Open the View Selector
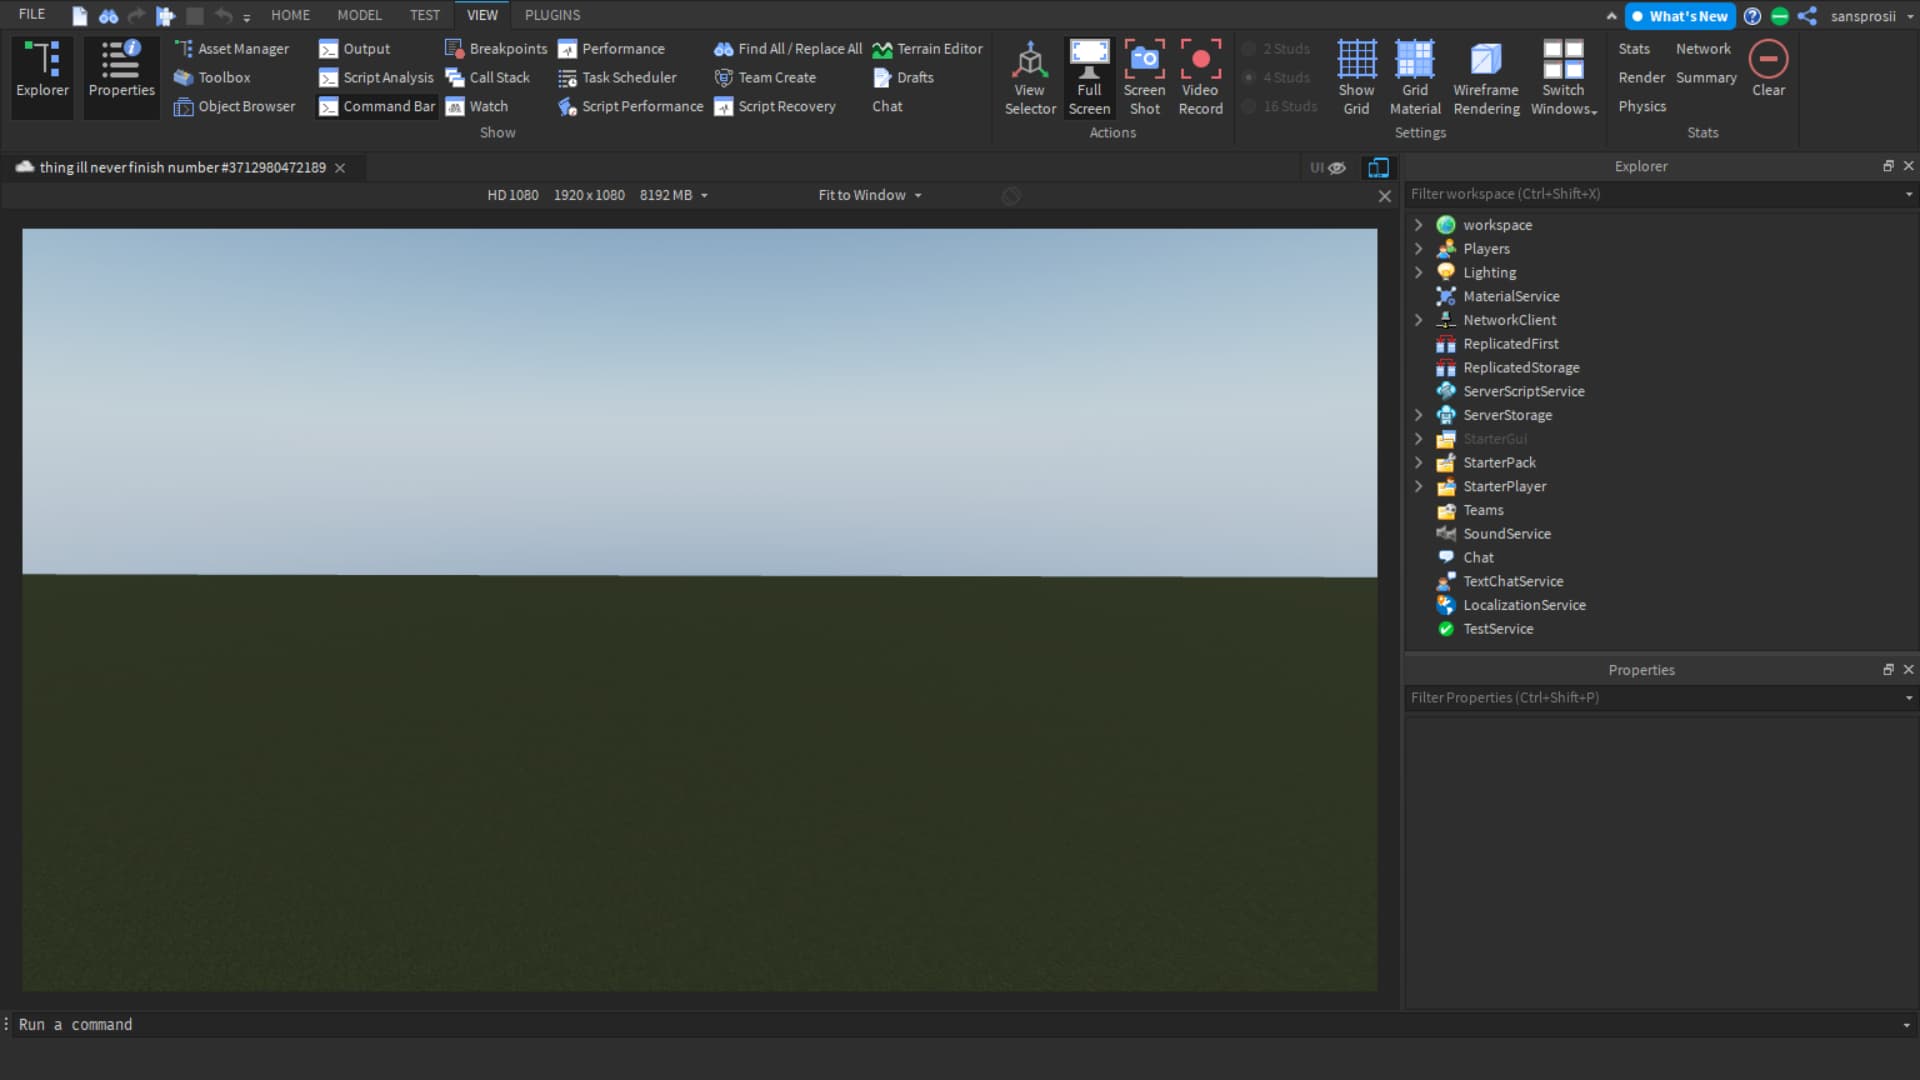 [1029, 77]
